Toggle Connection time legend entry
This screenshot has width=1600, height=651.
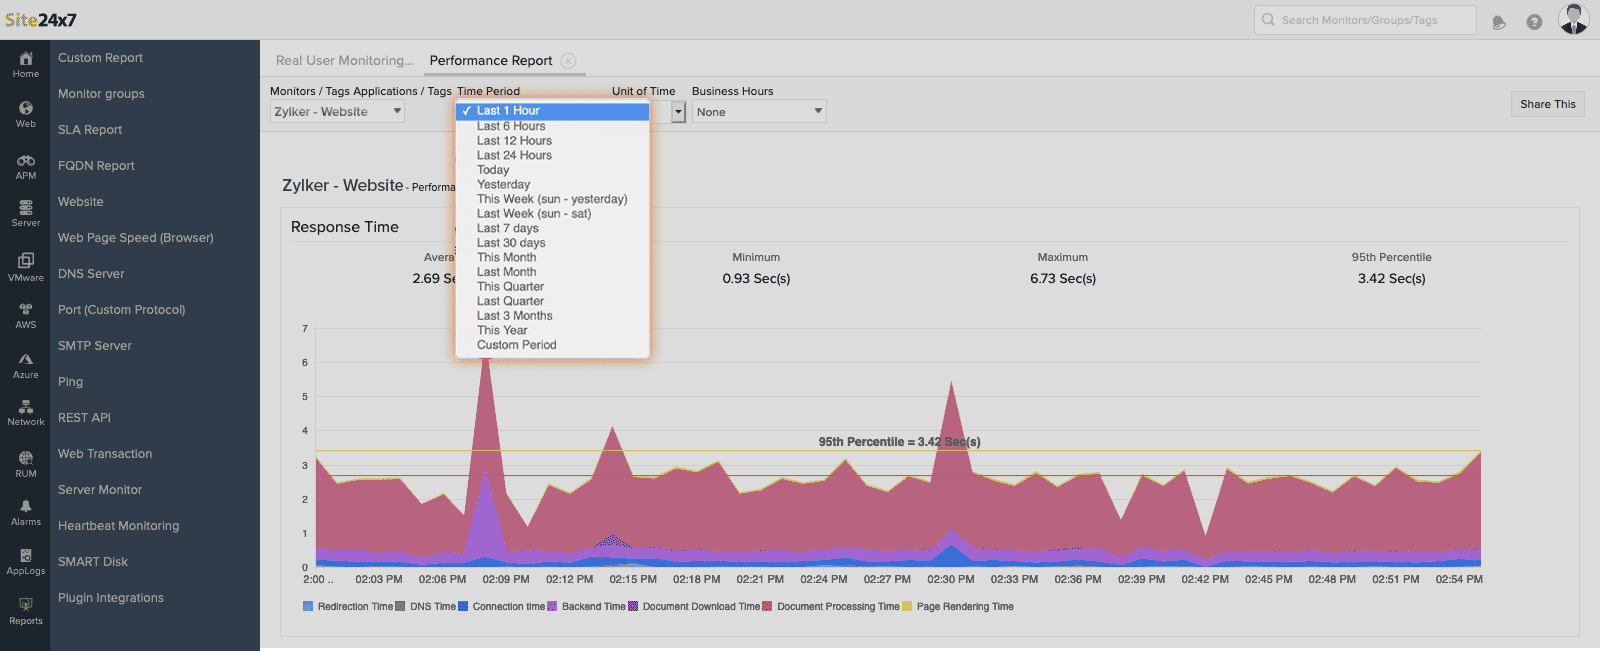501,606
